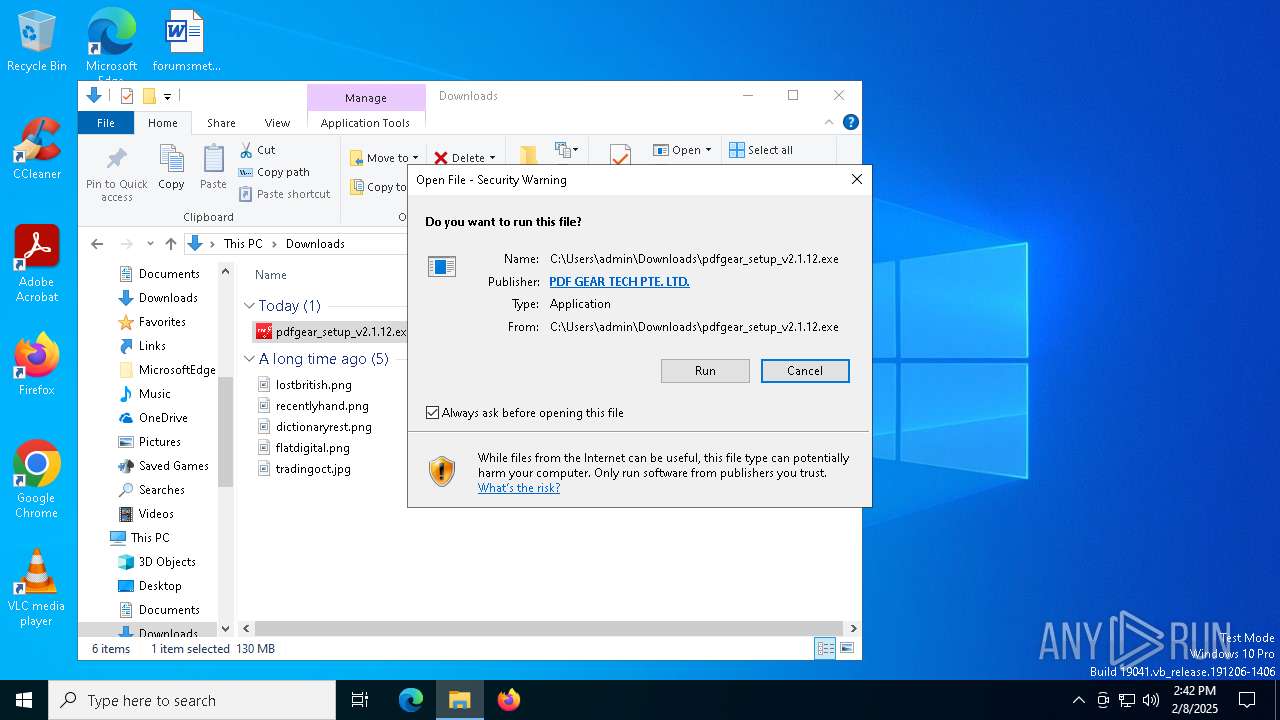
Task: Click the Firefox taskbar icon
Action: (509, 700)
